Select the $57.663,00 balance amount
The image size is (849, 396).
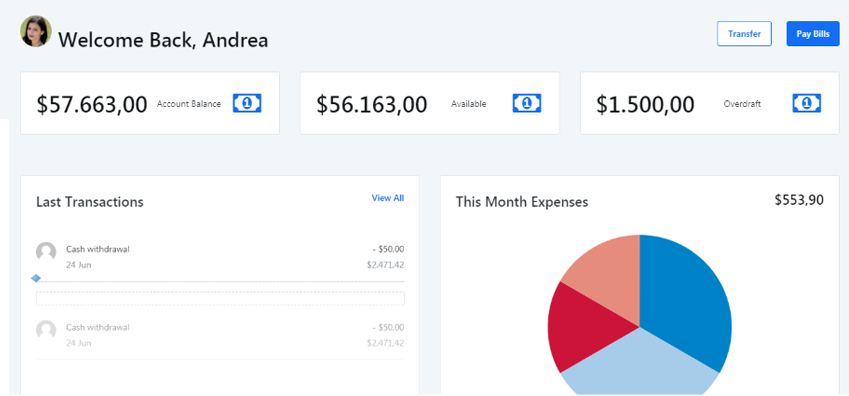(92, 104)
